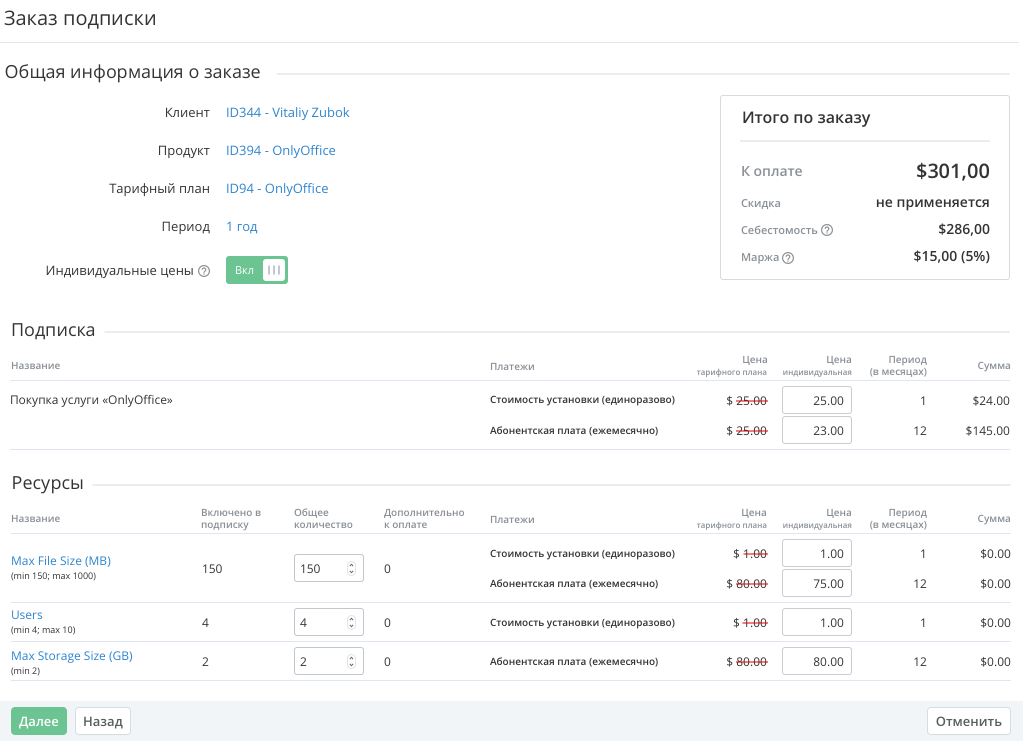The width and height of the screenshot is (1024, 741).
Task: Click the Общее количество column header
Action: pyautogui.click(x=323, y=518)
